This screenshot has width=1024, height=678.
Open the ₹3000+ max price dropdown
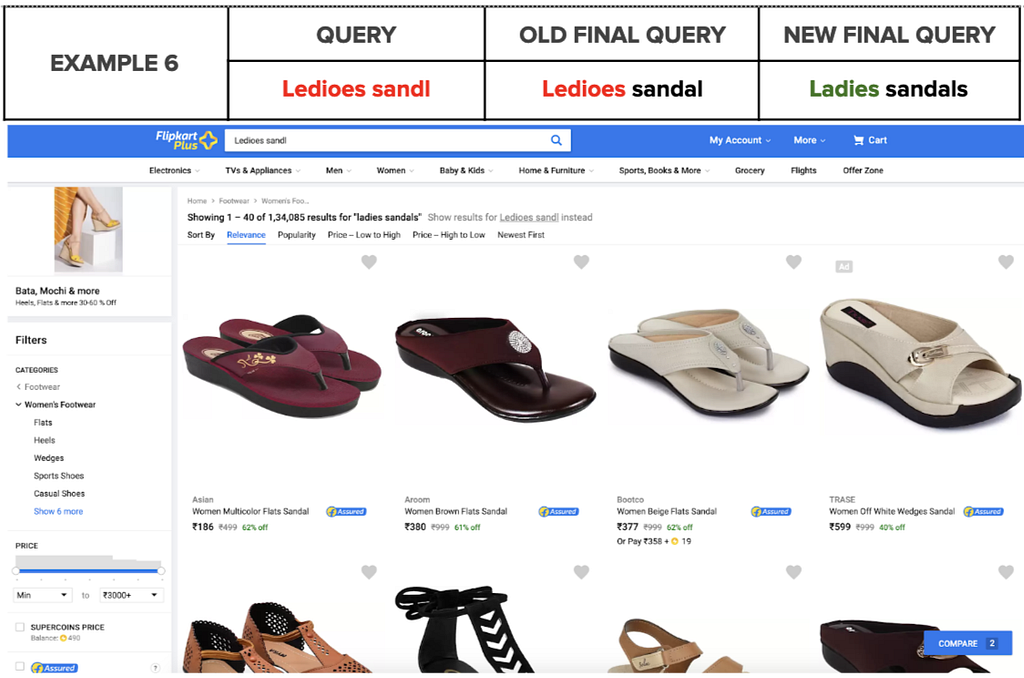point(131,595)
